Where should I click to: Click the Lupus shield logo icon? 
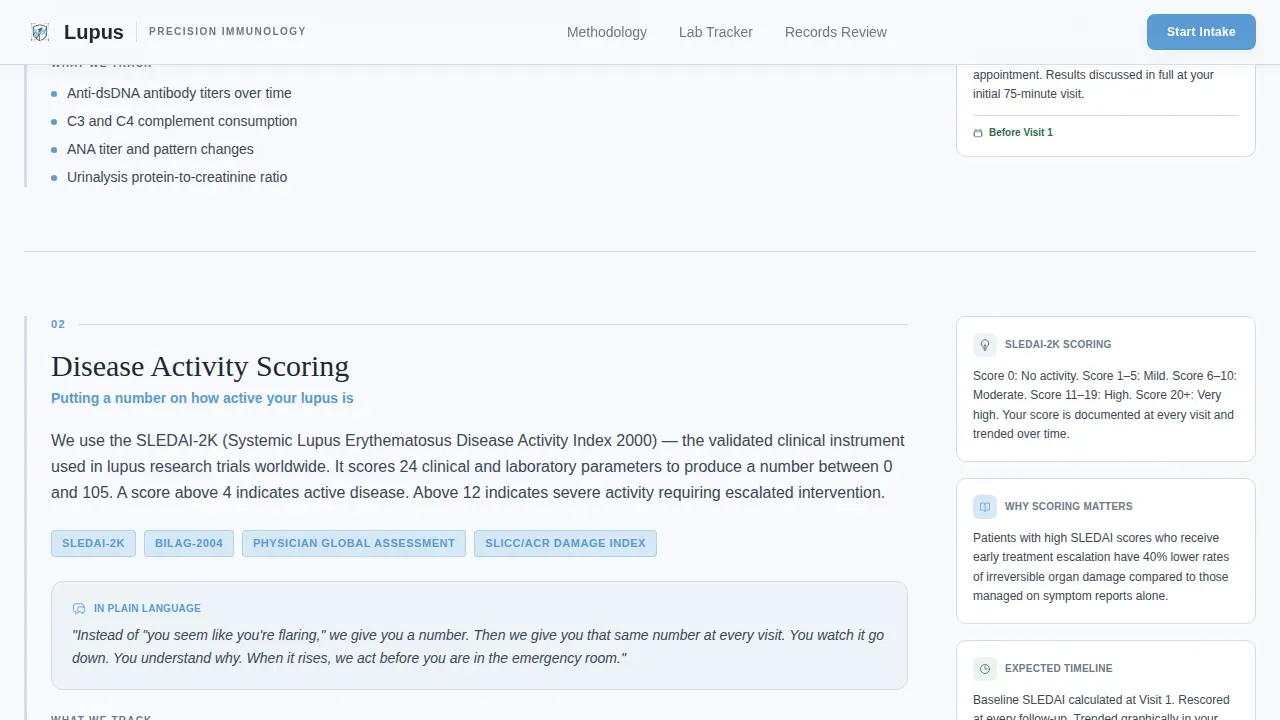click(40, 32)
